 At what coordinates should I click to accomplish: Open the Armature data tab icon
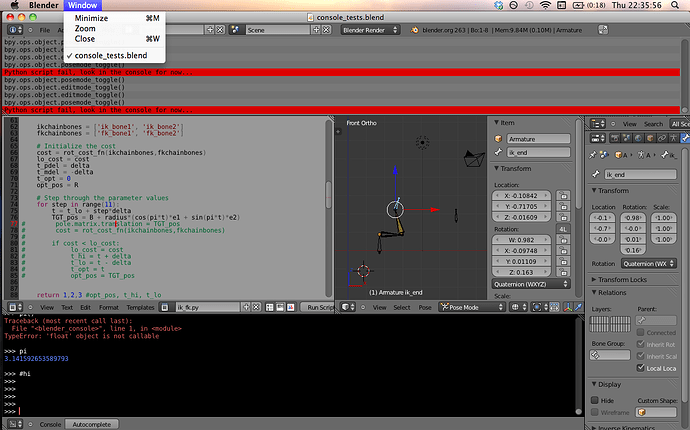673,139
